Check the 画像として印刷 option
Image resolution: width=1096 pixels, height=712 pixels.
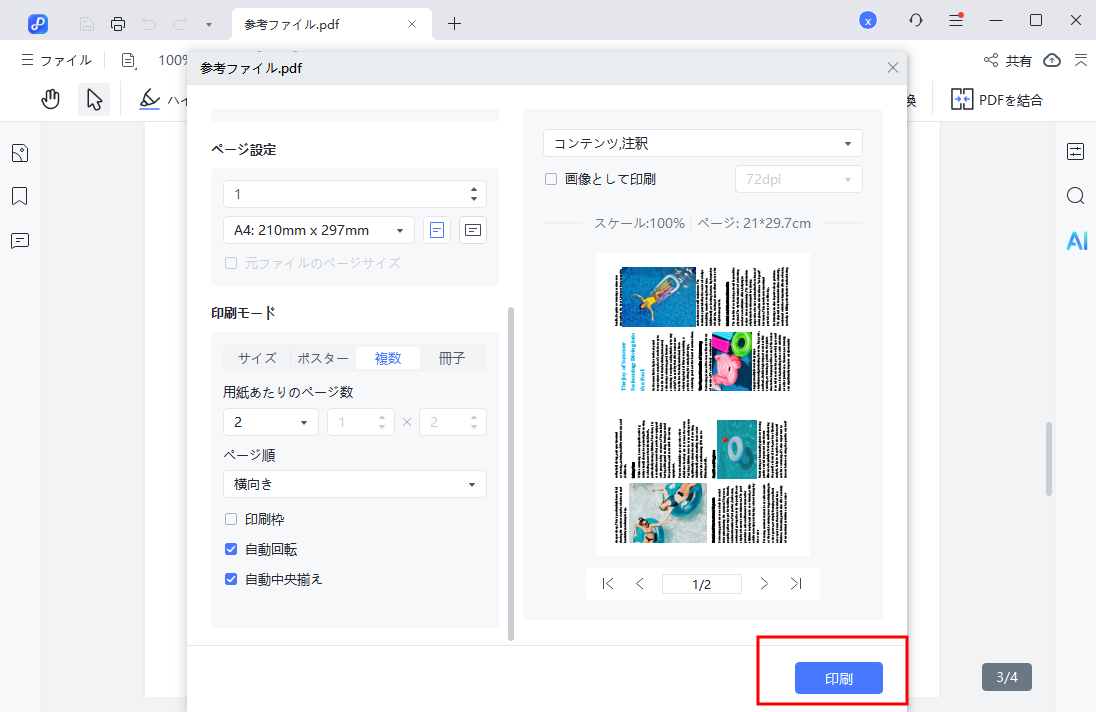pos(550,178)
